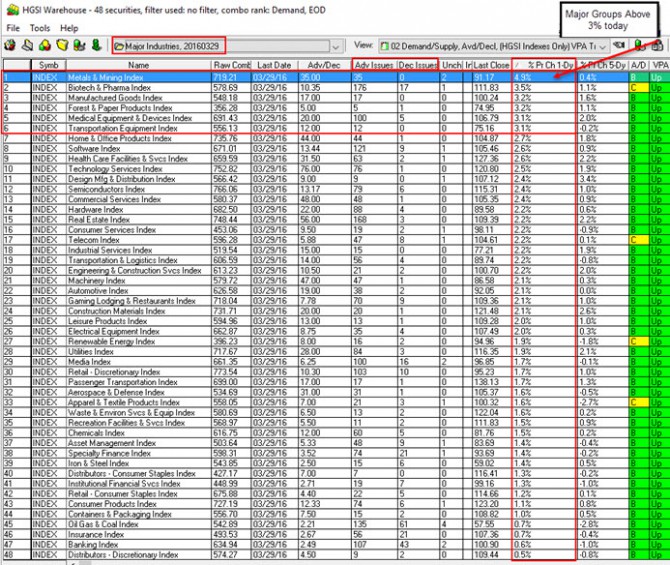Viewport: 670px width, 565px height.
Task: Select the Forest & Paper Products Index row
Action: pos(336,108)
